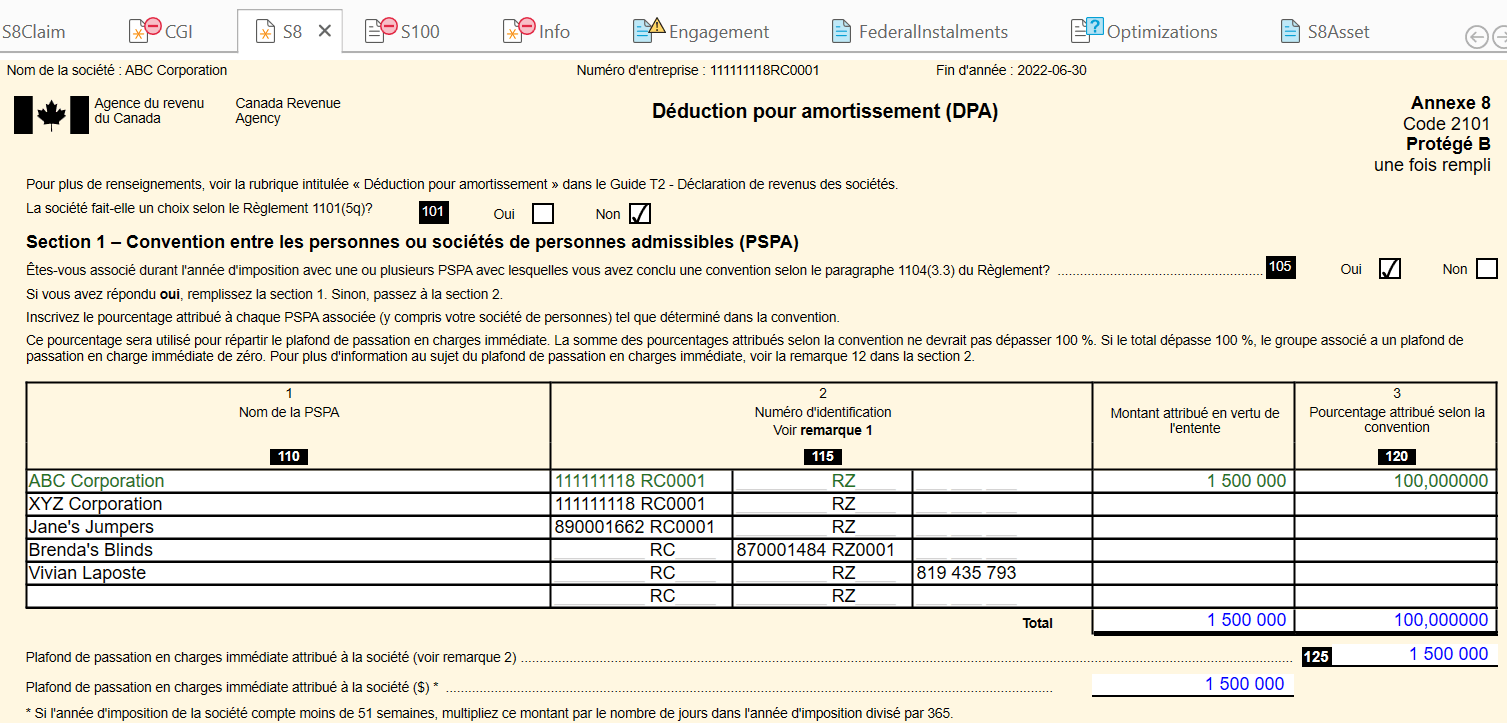The width and height of the screenshot is (1507, 723).
Task: Click the S8Asset document icon
Action: click(x=1290, y=31)
